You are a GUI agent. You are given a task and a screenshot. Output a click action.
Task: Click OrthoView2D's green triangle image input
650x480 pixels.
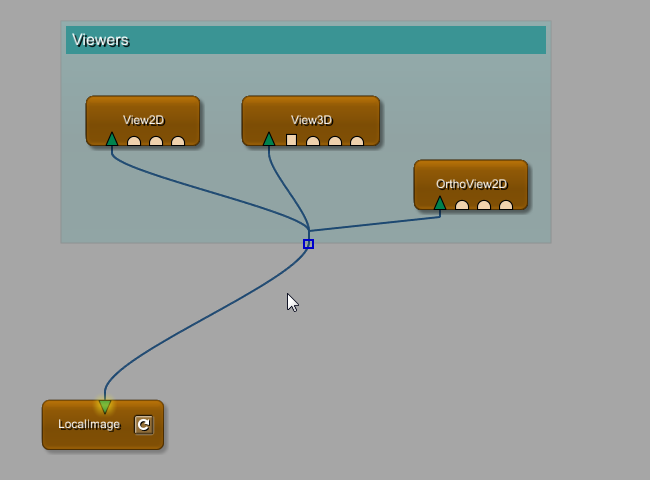click(440, 203)
